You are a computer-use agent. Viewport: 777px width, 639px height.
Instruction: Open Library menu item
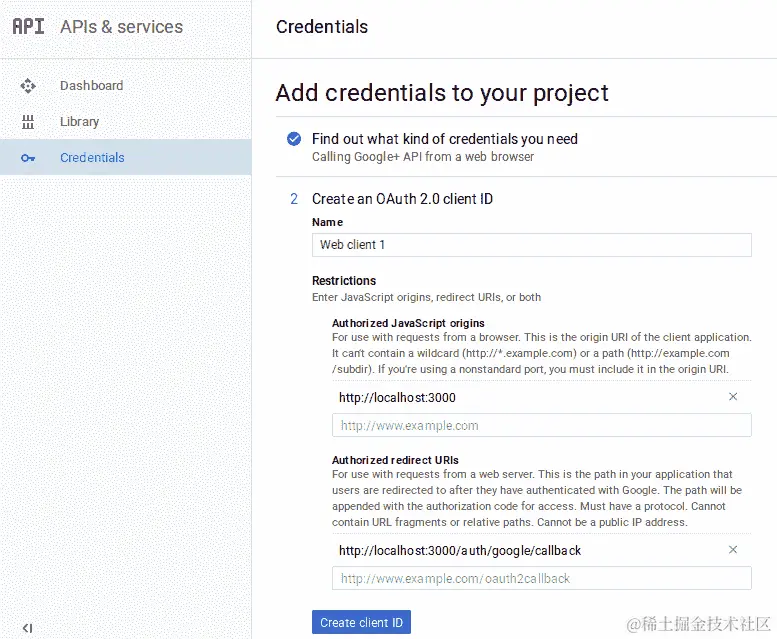point(79,122)
